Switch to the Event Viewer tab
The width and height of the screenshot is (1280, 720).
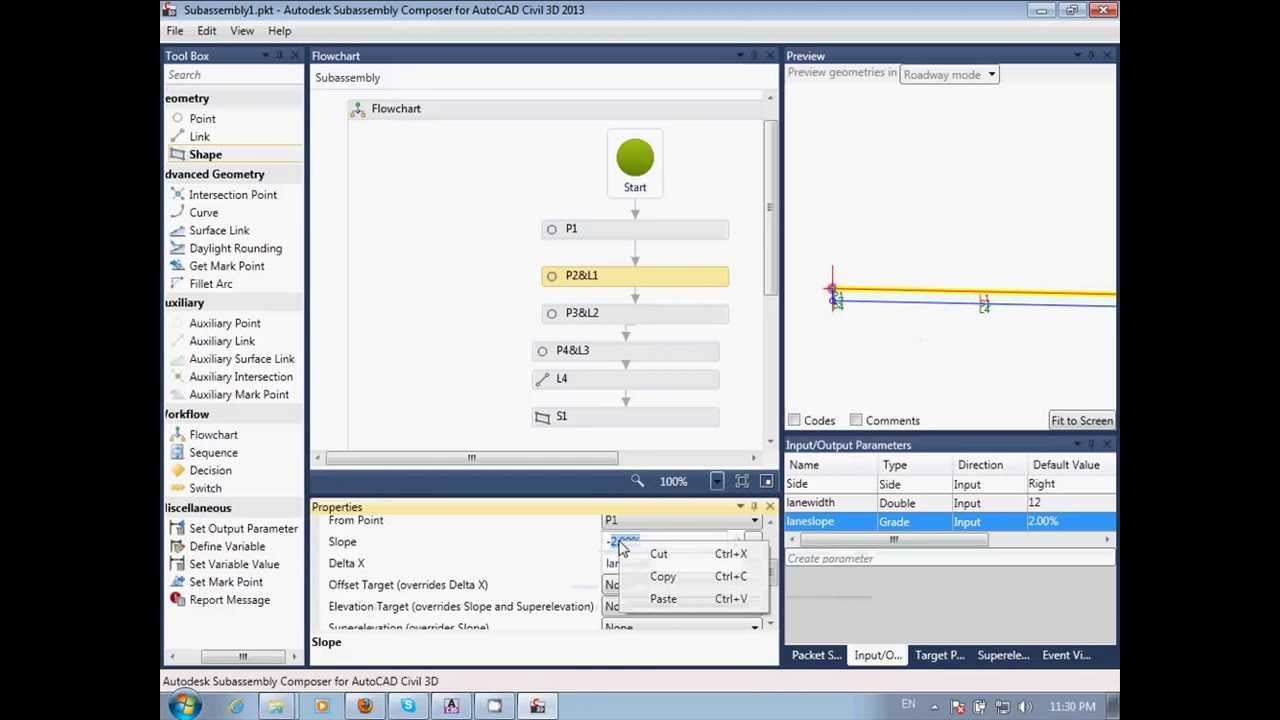click(1066, 656)
